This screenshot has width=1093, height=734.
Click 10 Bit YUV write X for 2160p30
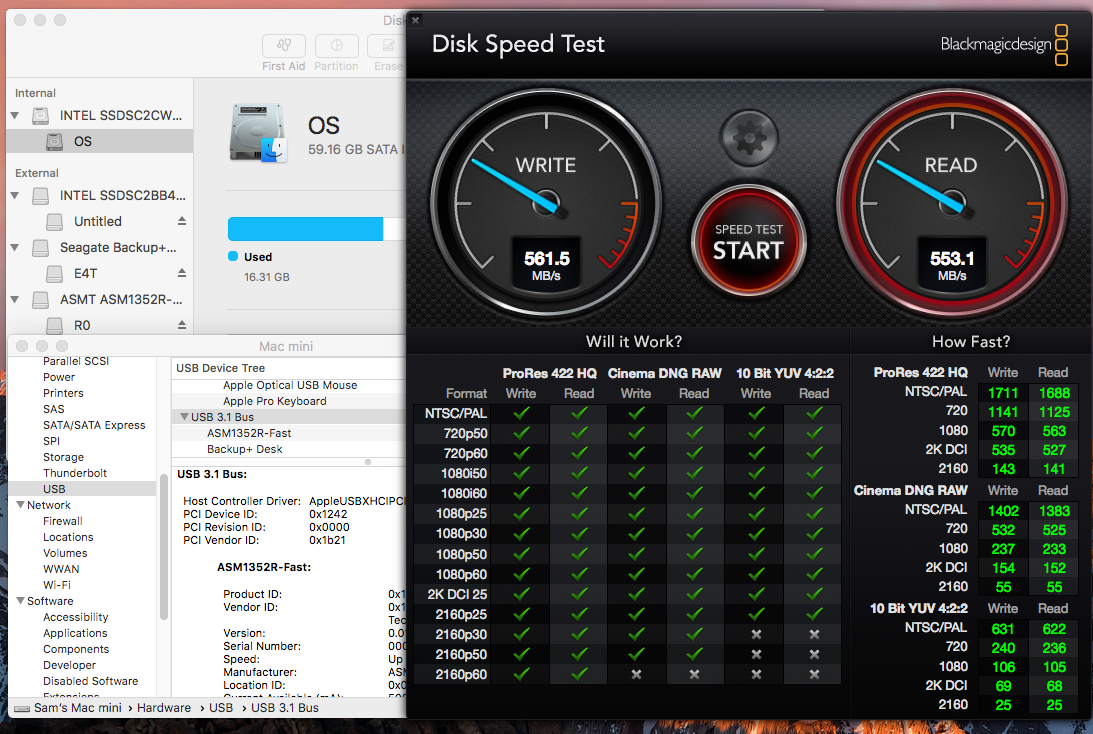coord(756,634)
